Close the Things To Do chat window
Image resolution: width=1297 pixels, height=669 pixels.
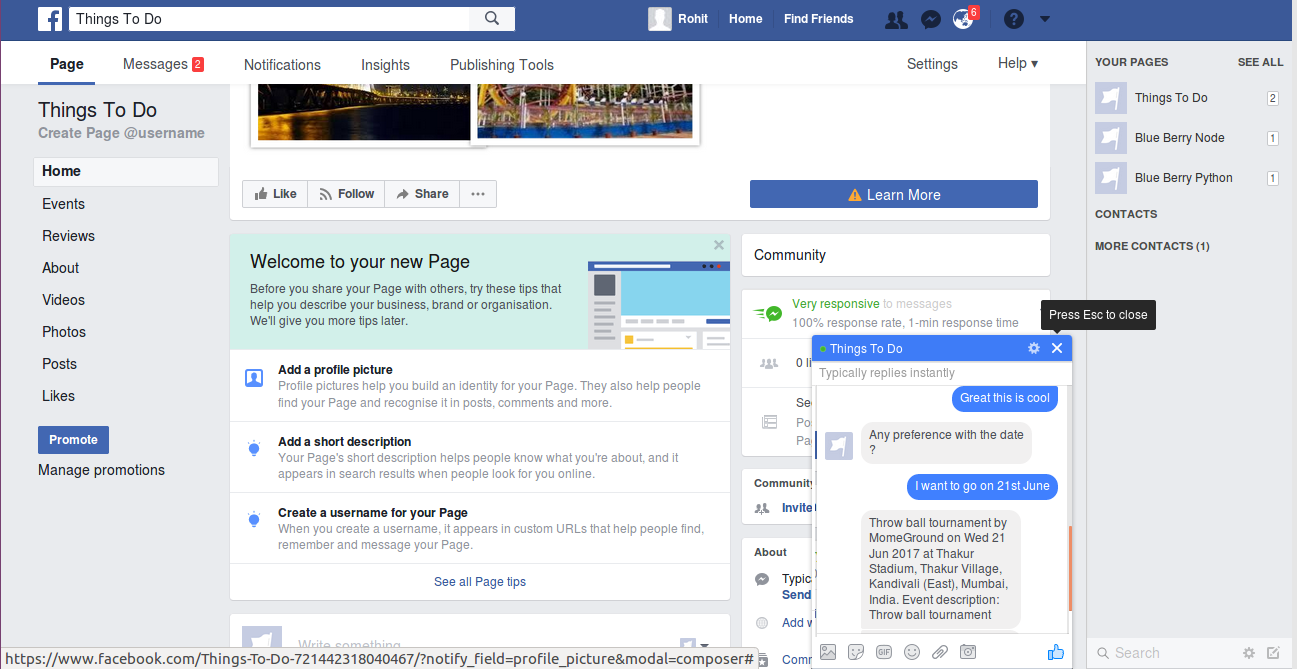[1057, 348]
